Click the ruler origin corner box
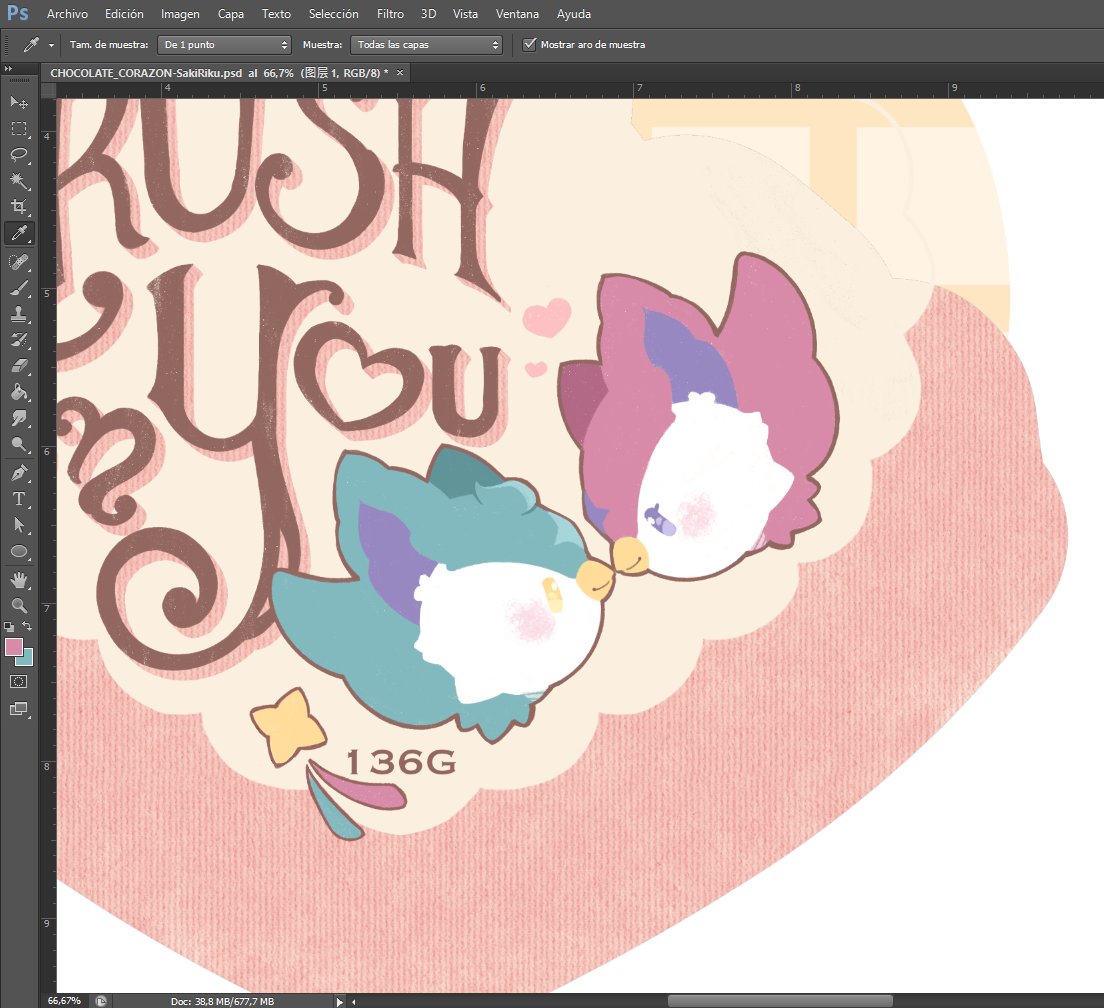The width and height of the screenshot is (1104, 1008). tap(49, 89)
